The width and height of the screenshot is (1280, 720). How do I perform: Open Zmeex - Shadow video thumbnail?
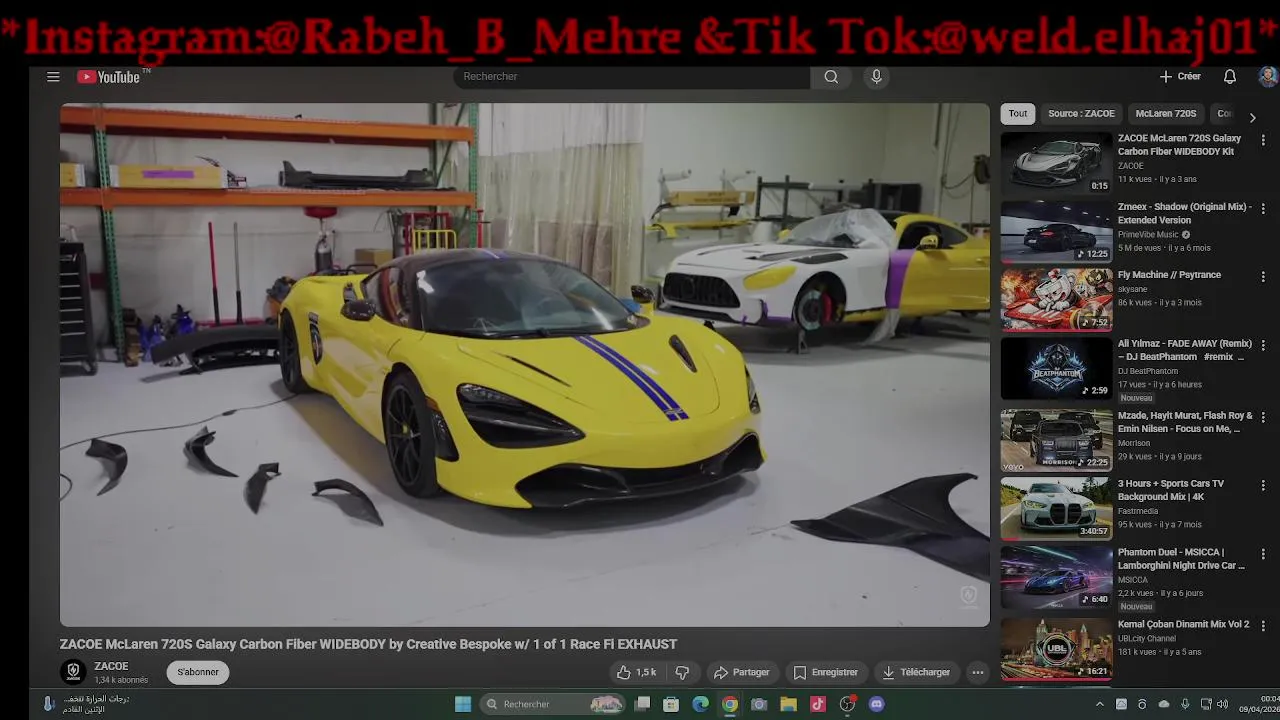1057,231
